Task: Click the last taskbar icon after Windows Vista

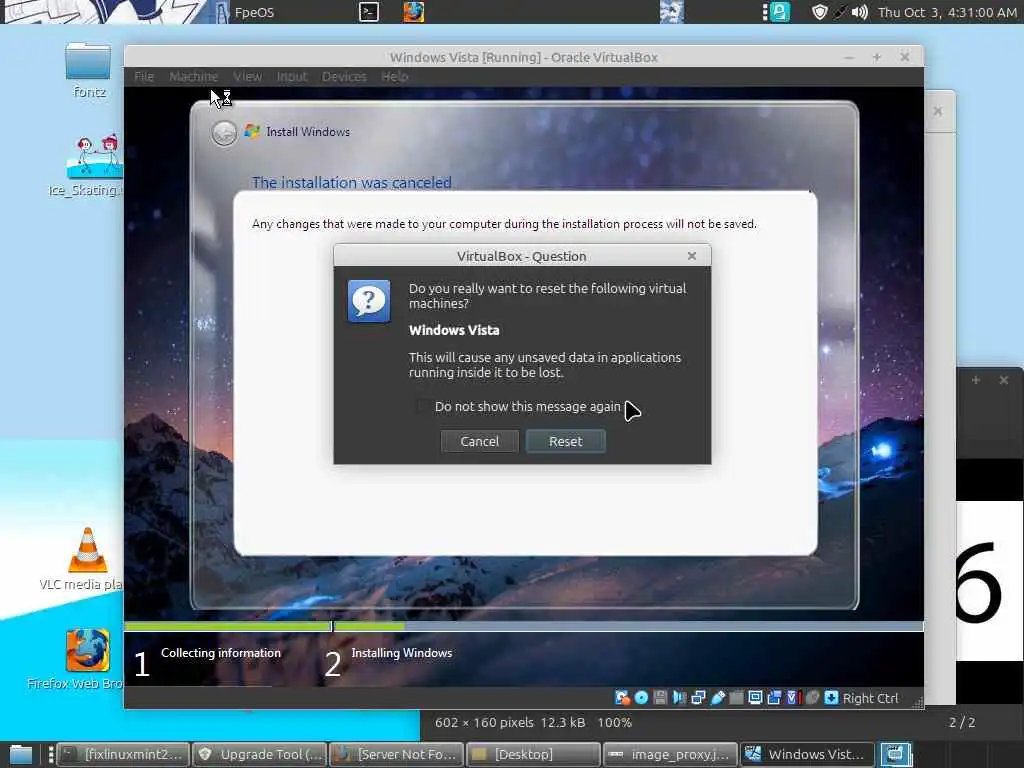Action: pyautogui.click(x=895, y=754)
